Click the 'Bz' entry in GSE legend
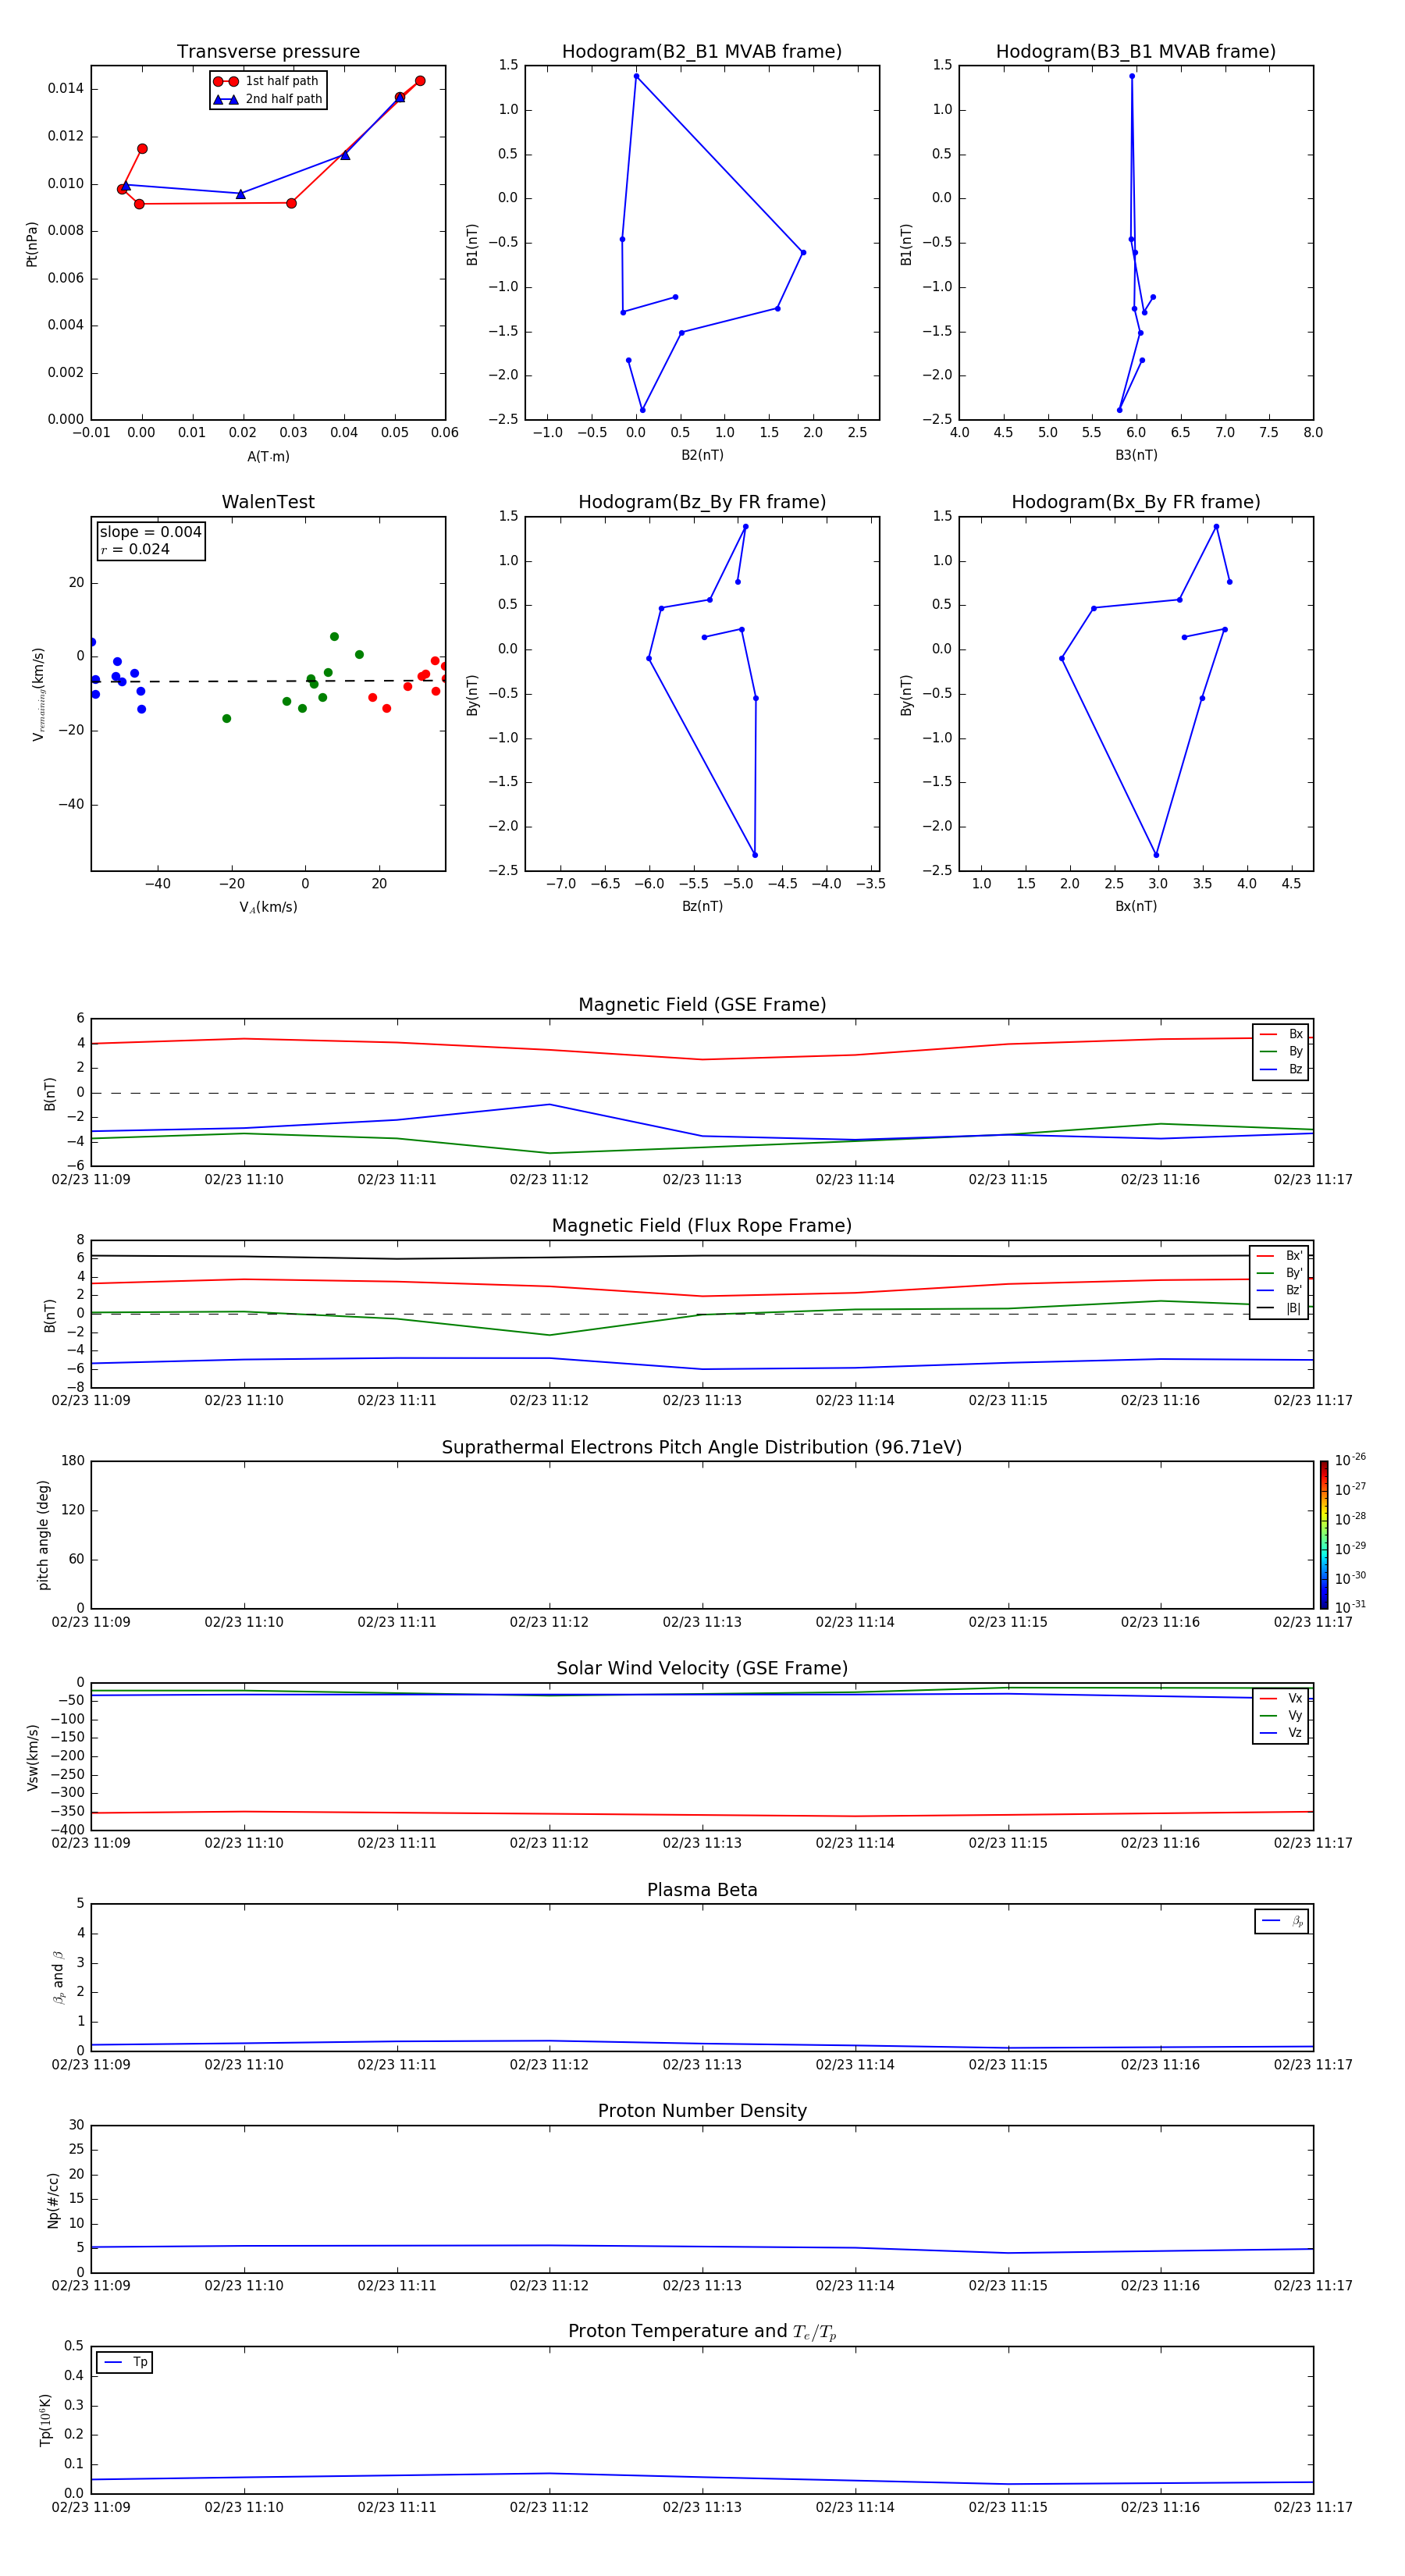This screenshot has width=1405, height=2576. click(1281, 1069)
